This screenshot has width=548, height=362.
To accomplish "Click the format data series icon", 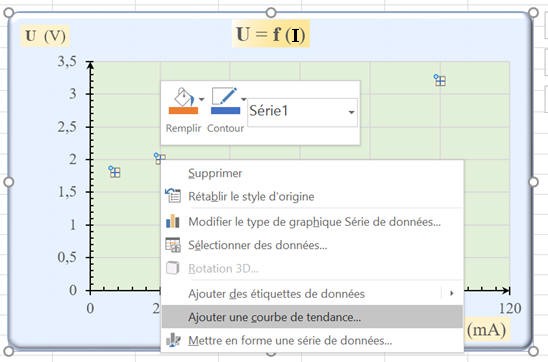I will pos(173,340).
